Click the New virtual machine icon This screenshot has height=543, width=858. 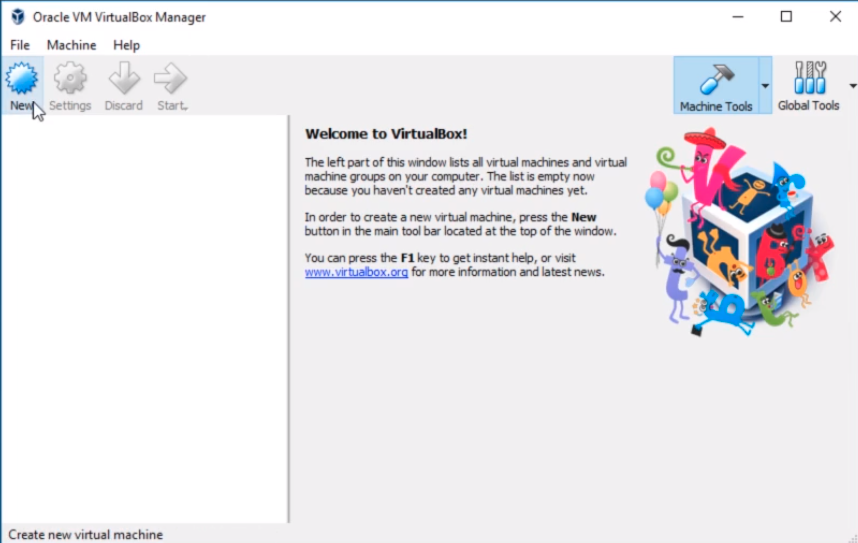[21, 79]
